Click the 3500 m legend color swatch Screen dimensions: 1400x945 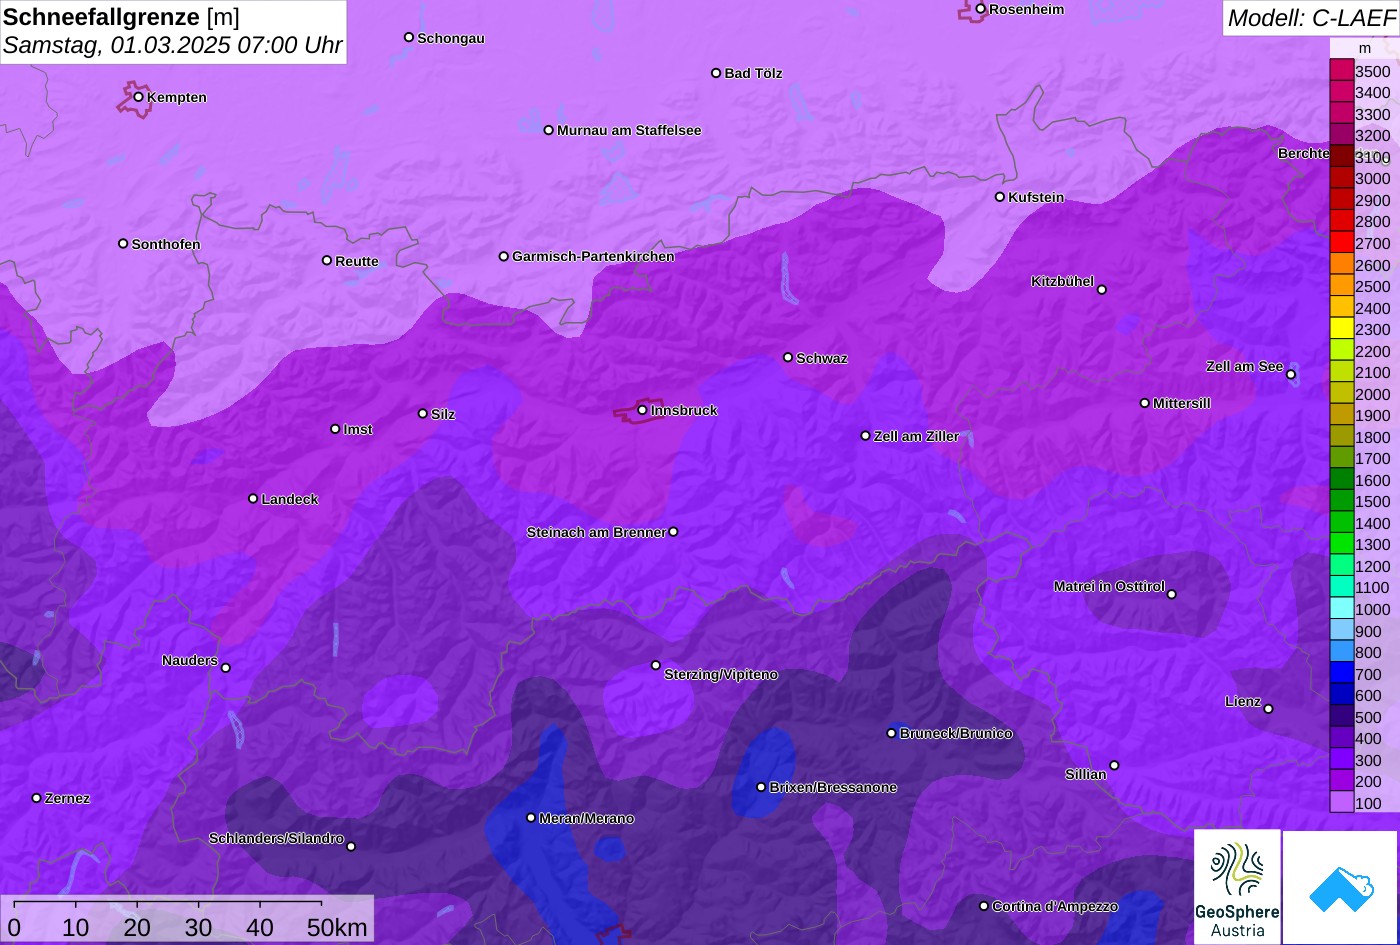click(x=1341, y=71)
